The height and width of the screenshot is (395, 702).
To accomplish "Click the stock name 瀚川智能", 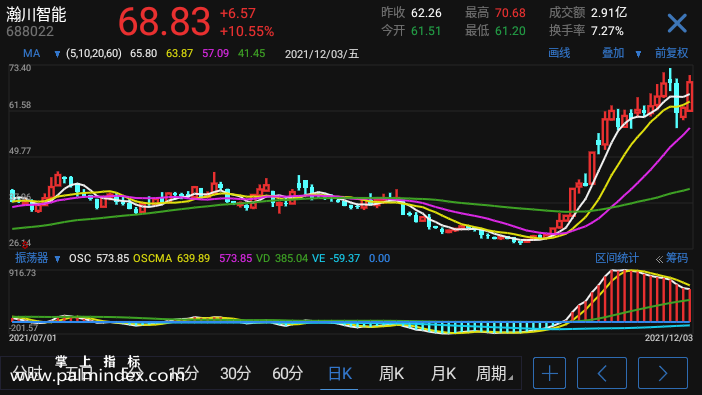I will click(36, 15).
